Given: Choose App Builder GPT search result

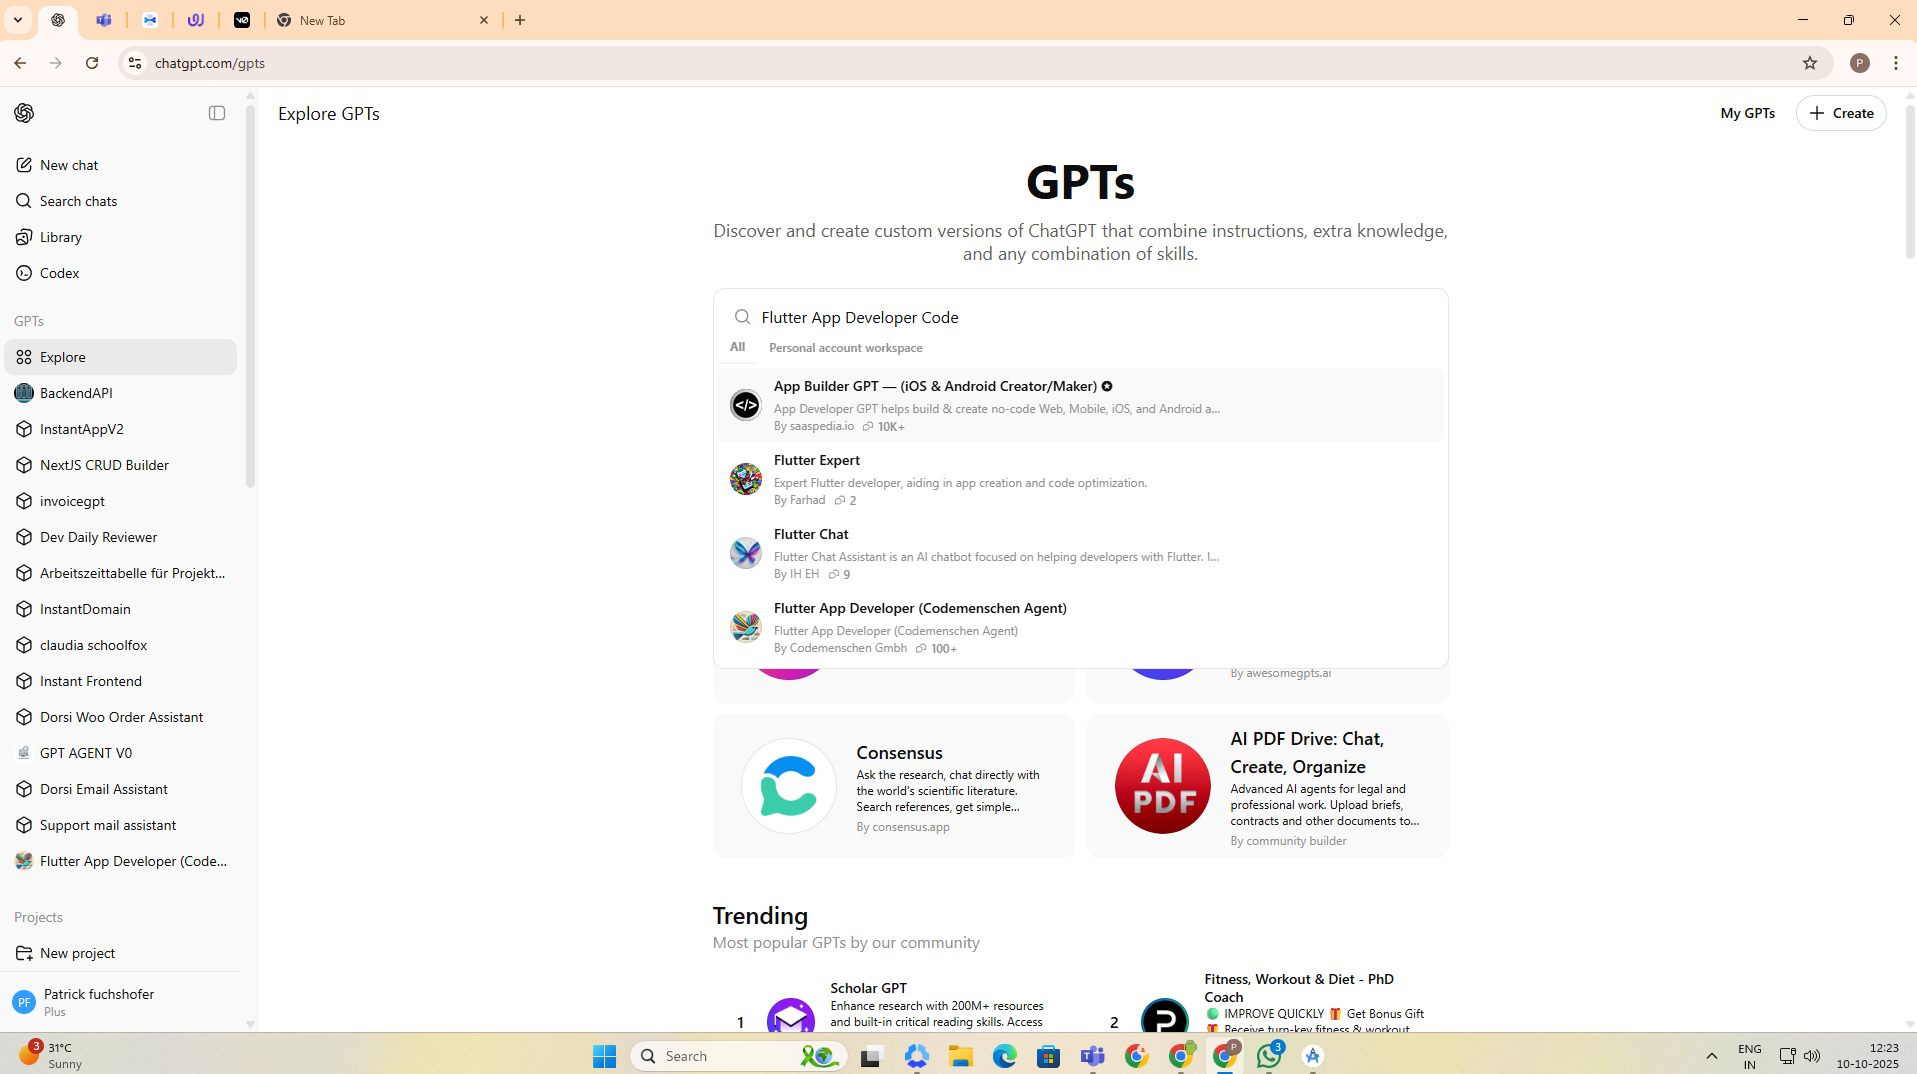Looking at the screenshot, I should tap(1080, 405).
